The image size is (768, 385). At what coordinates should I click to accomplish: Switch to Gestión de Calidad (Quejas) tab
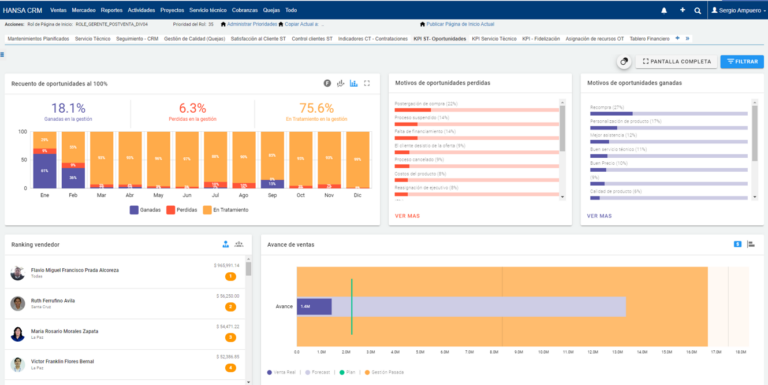coord(194,39)
